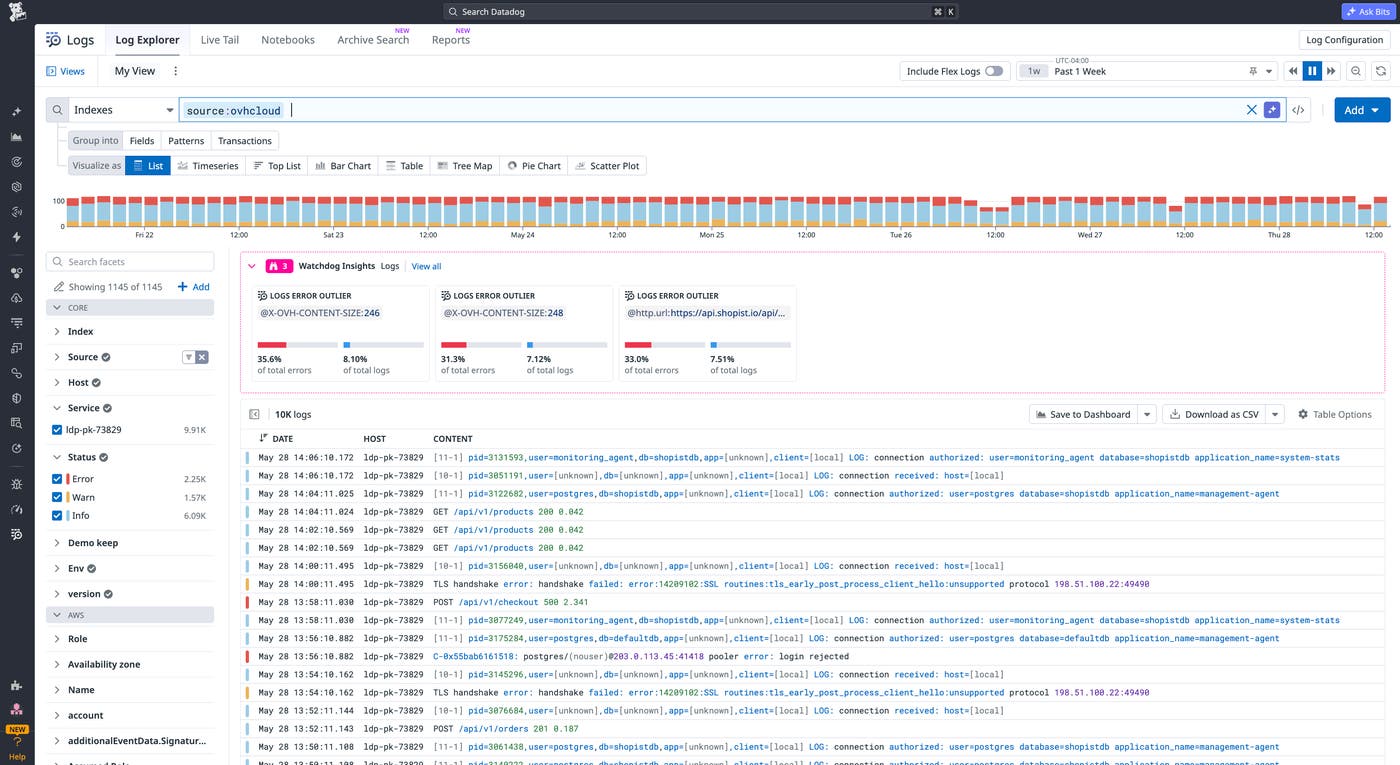Image resolution: width=1400 pixels, height=765 pixels.
Task: Open the Add button dropdown
Action: (x=1362, y=110)
